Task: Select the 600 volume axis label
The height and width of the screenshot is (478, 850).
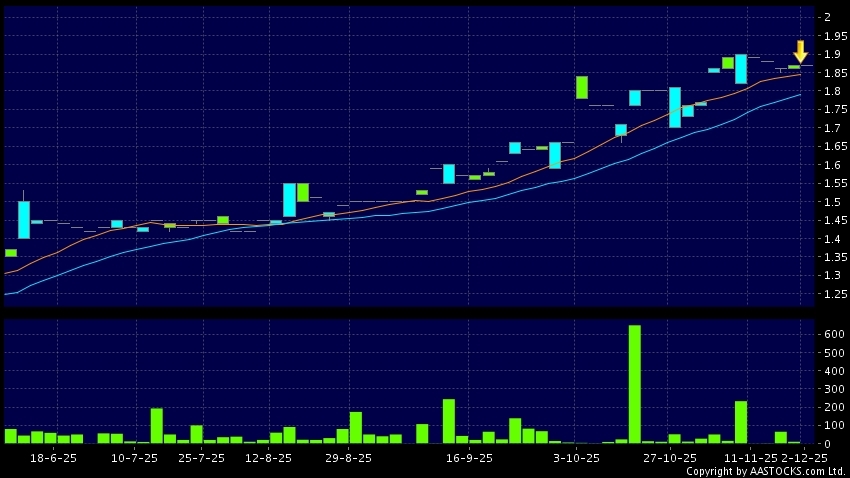Action: click(x=833, y=334)
